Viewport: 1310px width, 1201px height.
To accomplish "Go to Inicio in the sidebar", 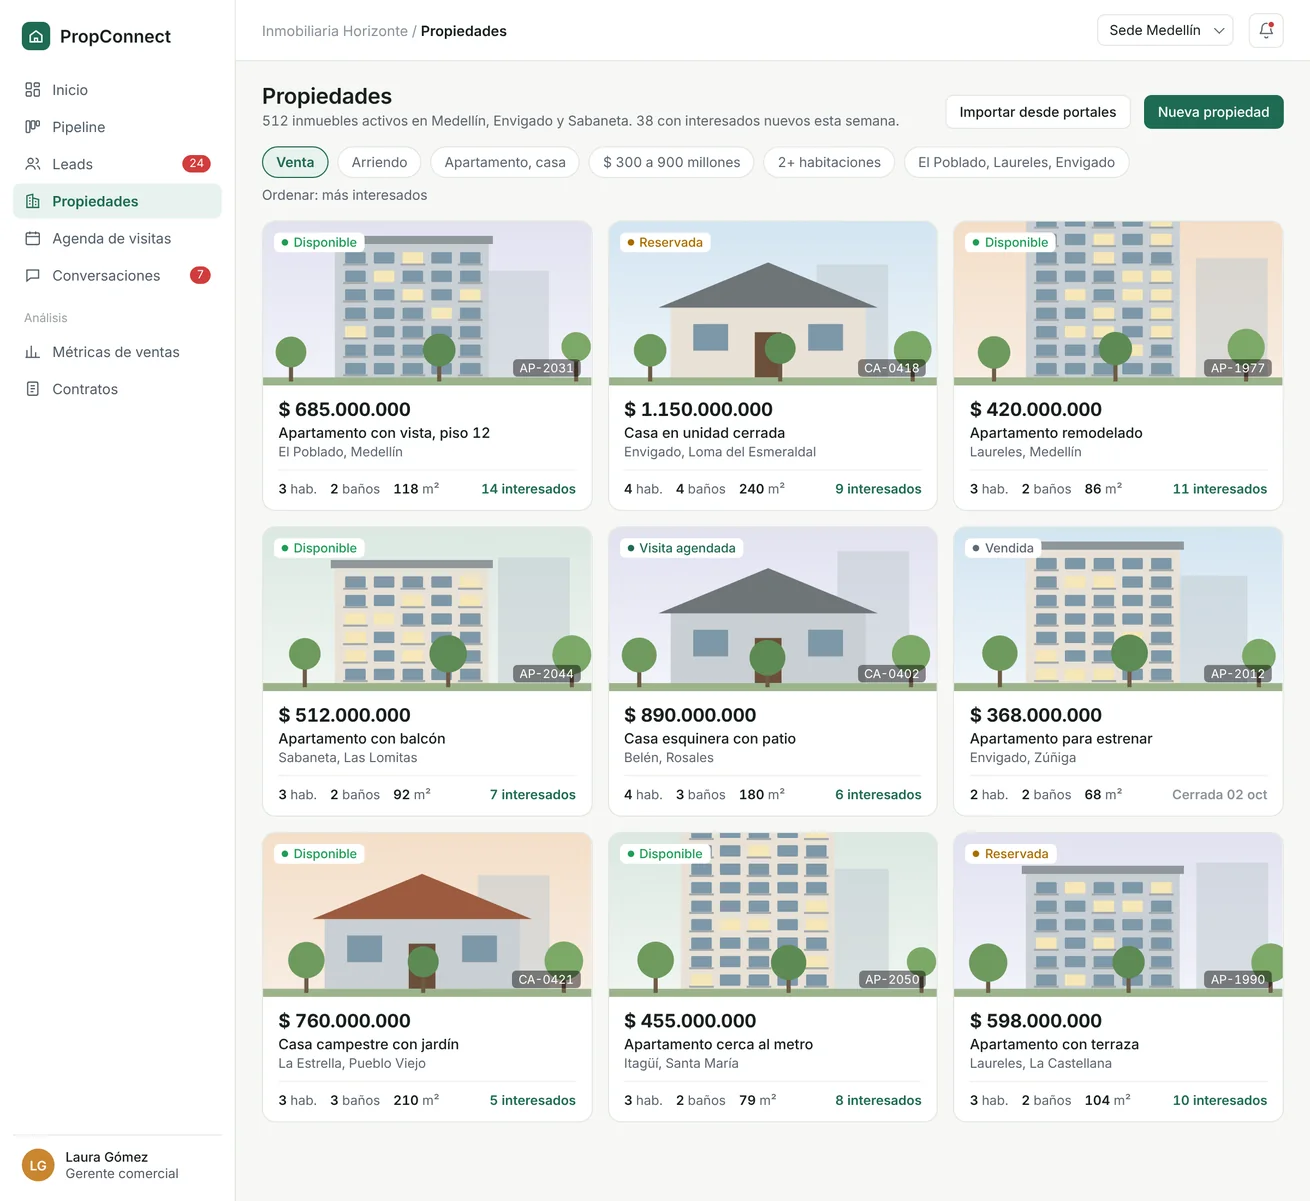I will (x=117, y=90).
